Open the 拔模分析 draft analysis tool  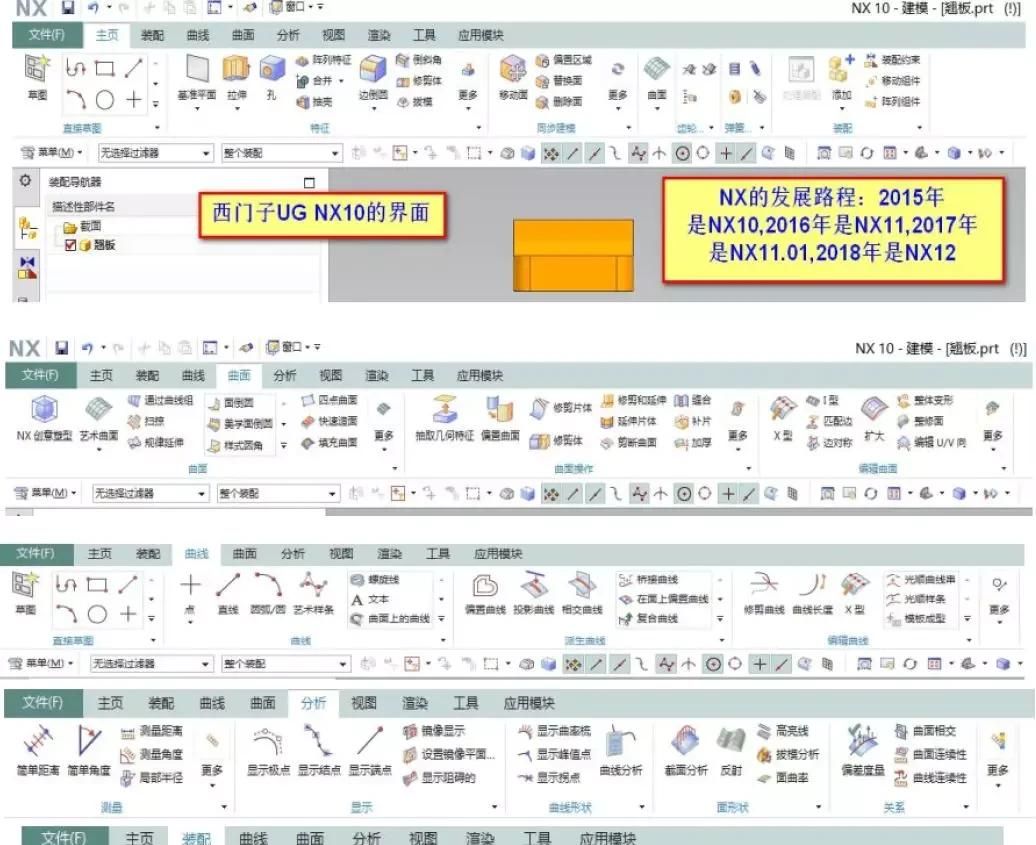788,754
